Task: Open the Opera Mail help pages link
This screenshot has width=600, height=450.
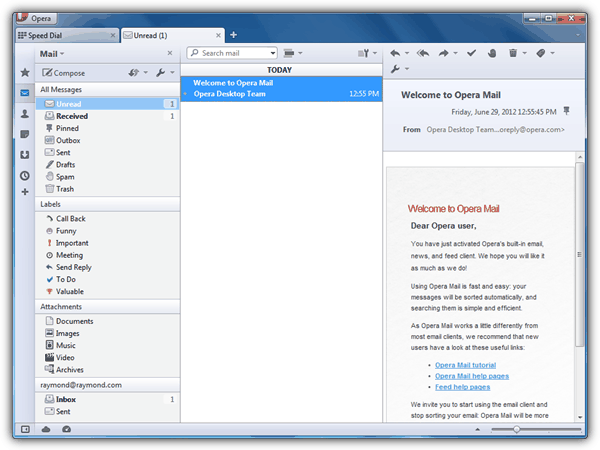Action: 472,376
